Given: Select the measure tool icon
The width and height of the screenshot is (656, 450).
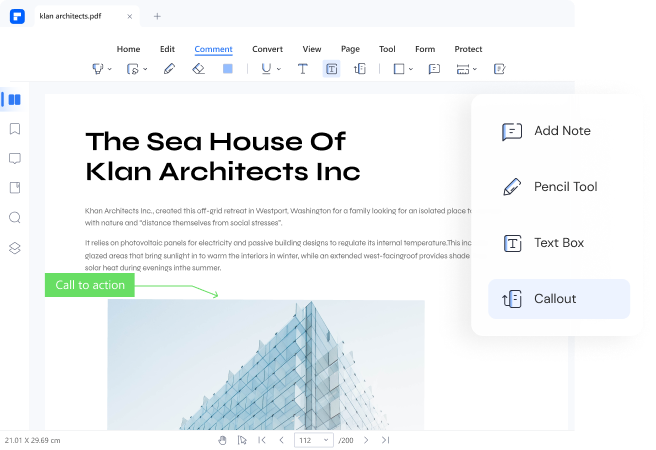Looking at the screenshot, I should coord(463,69).
